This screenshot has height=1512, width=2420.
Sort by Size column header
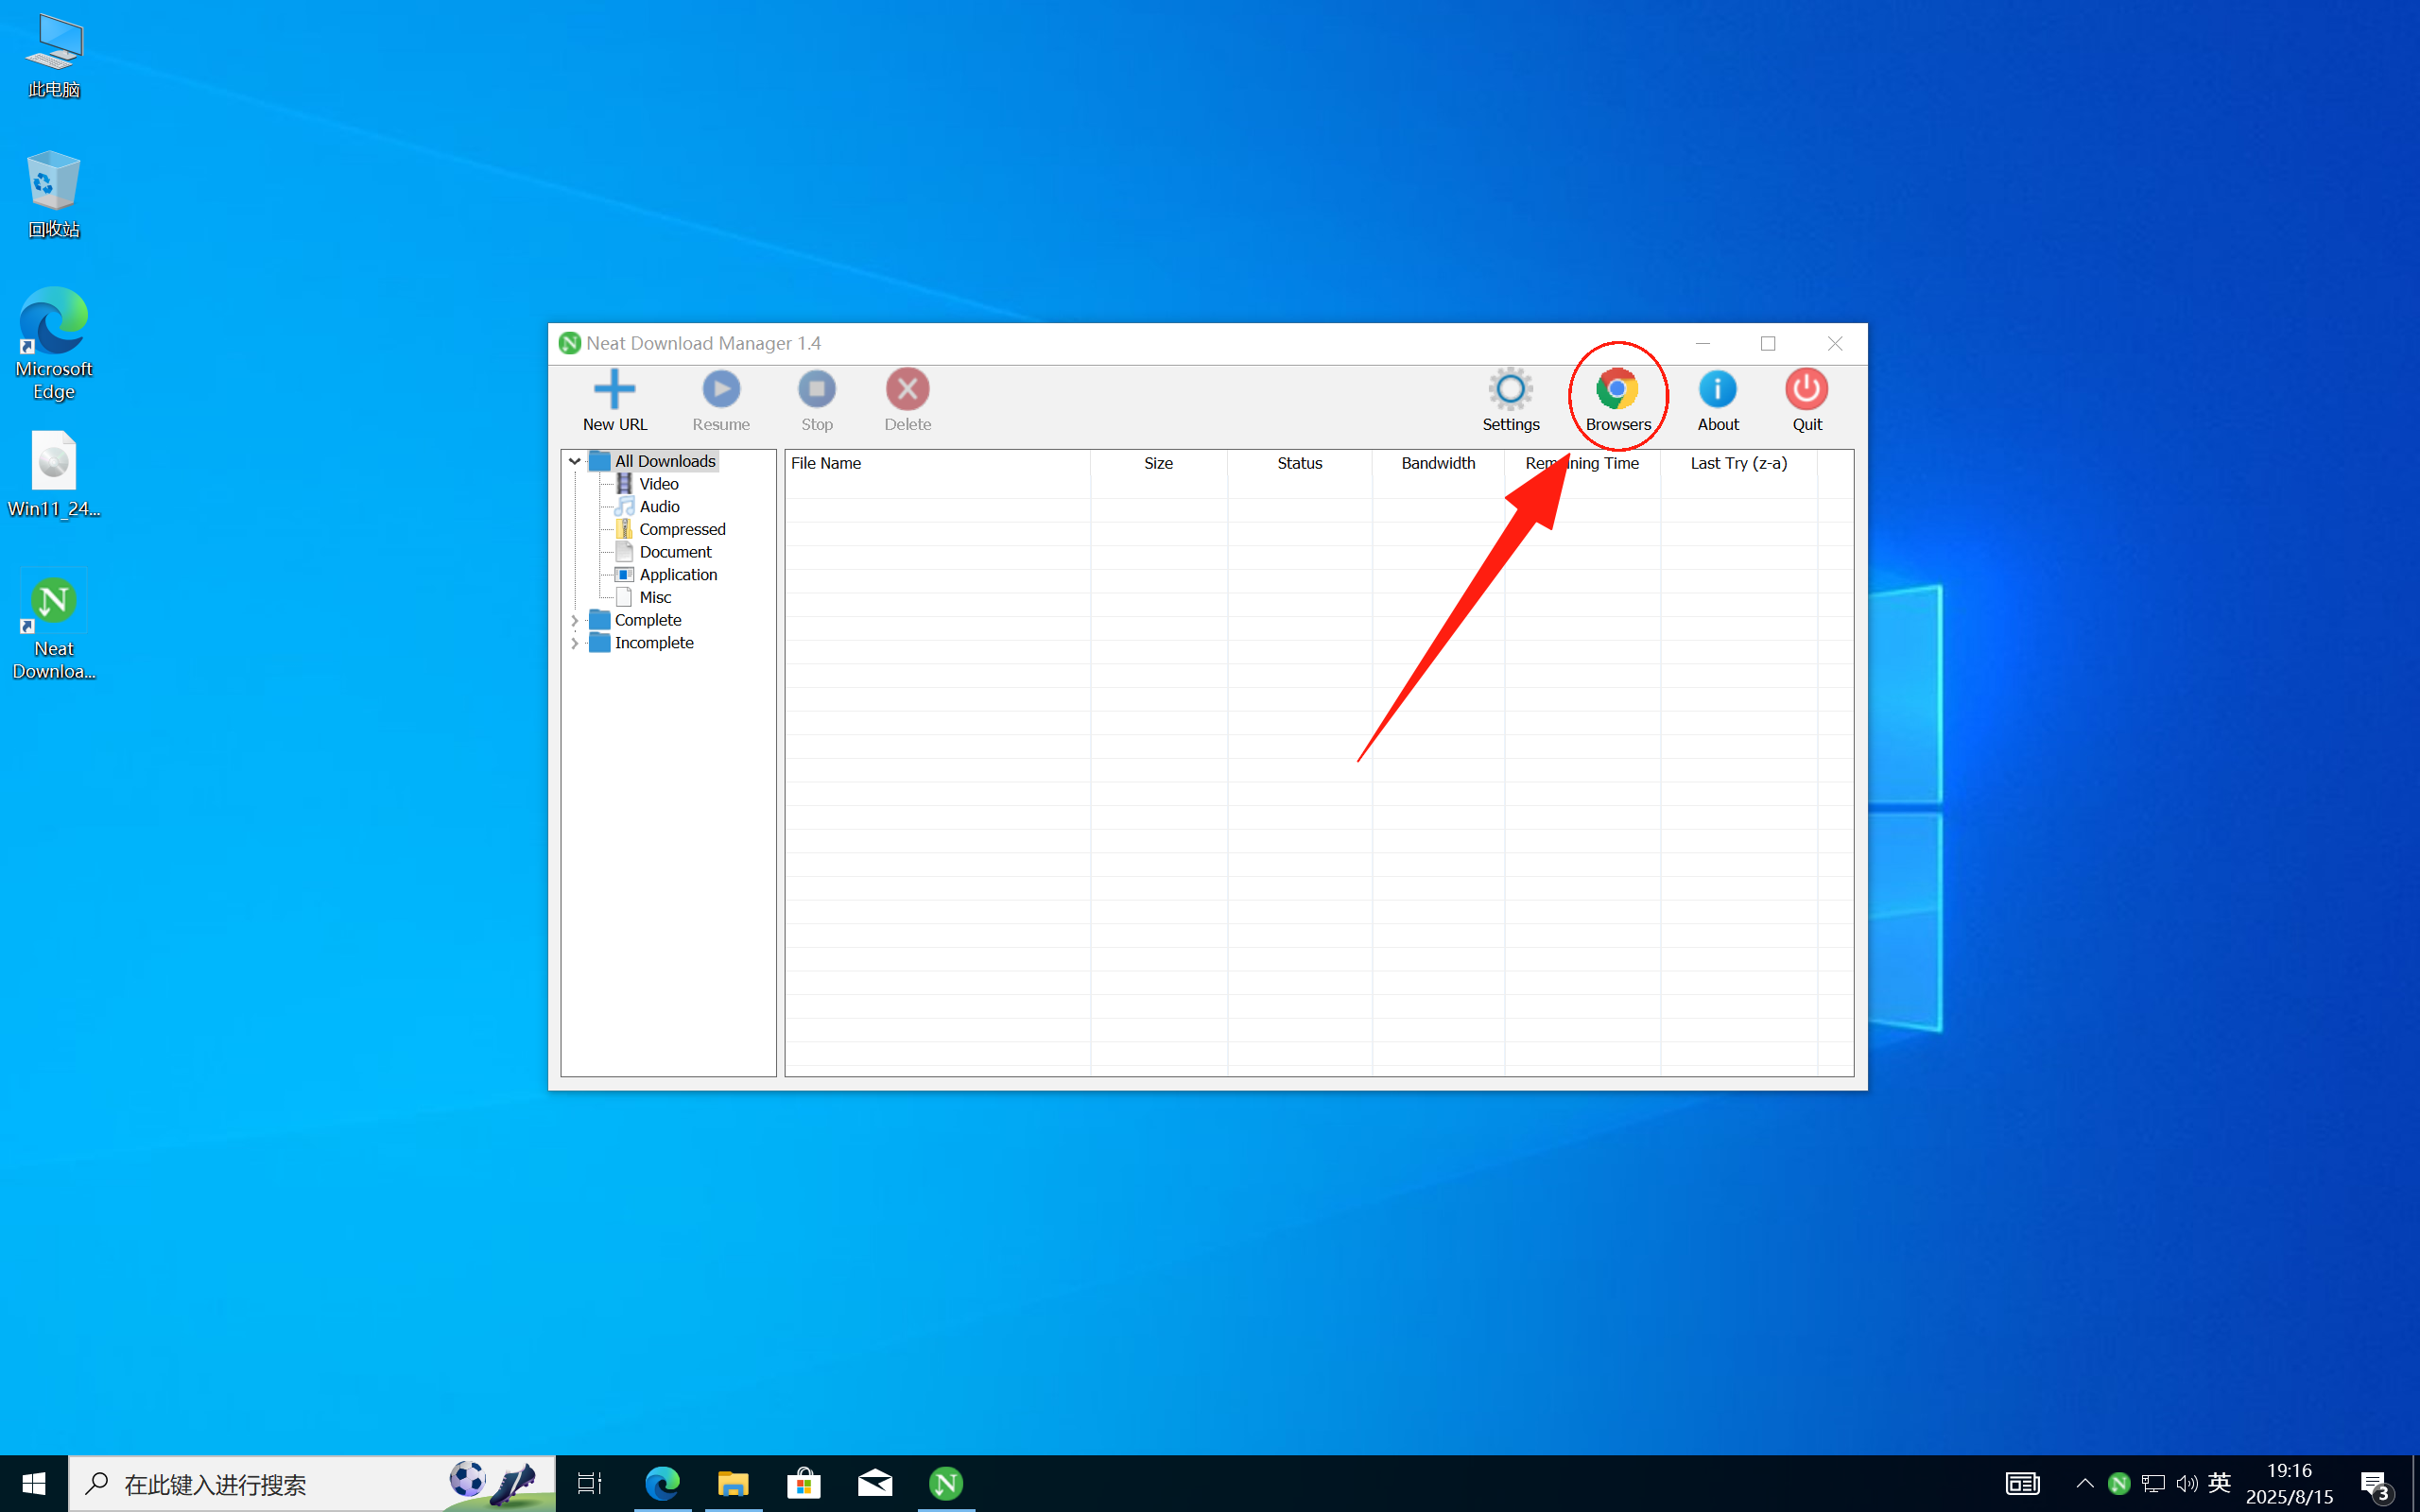(1158, 463)
